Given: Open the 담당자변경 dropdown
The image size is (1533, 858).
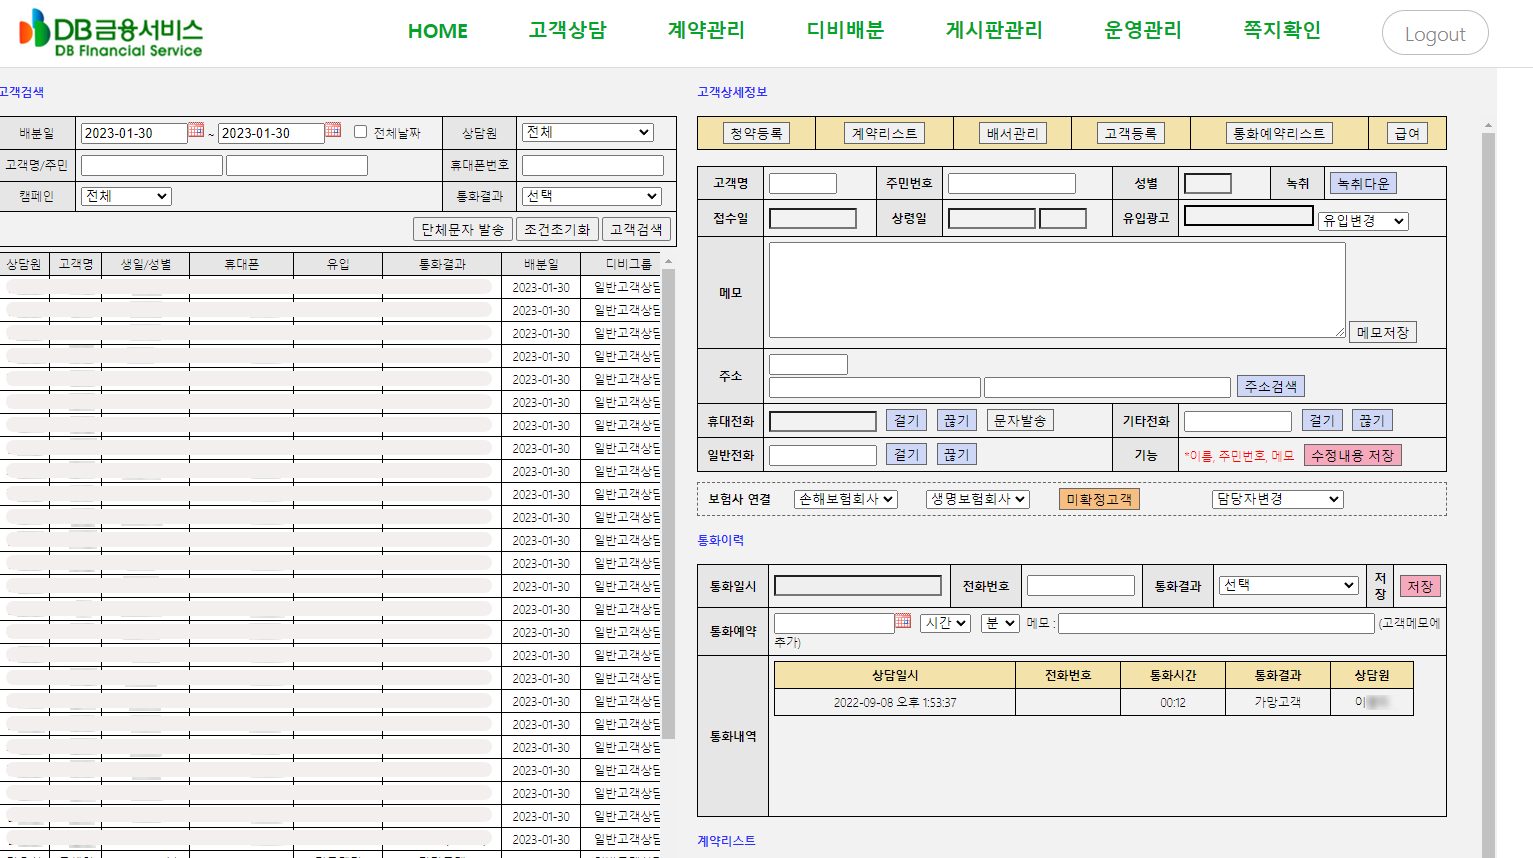Looking at the screenshot, I should point(1277,499).
